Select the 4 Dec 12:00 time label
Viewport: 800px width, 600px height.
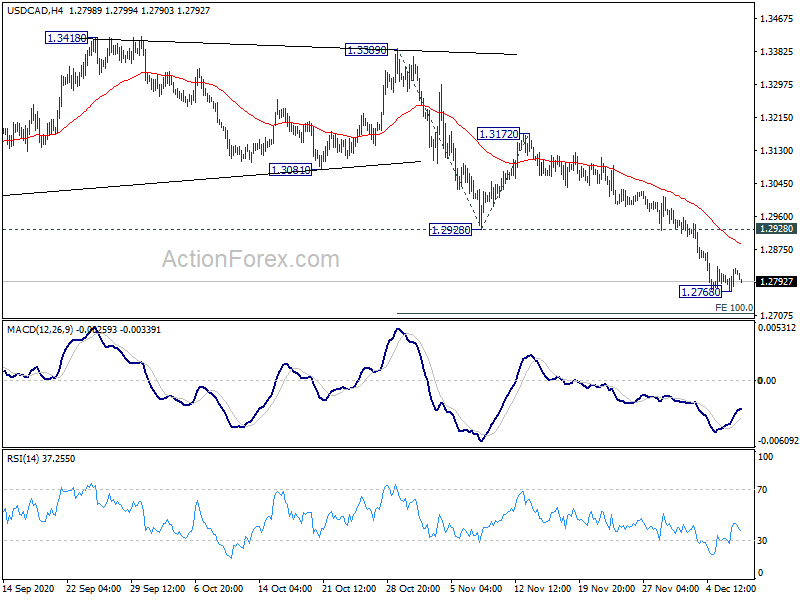(x=731, y=589)
